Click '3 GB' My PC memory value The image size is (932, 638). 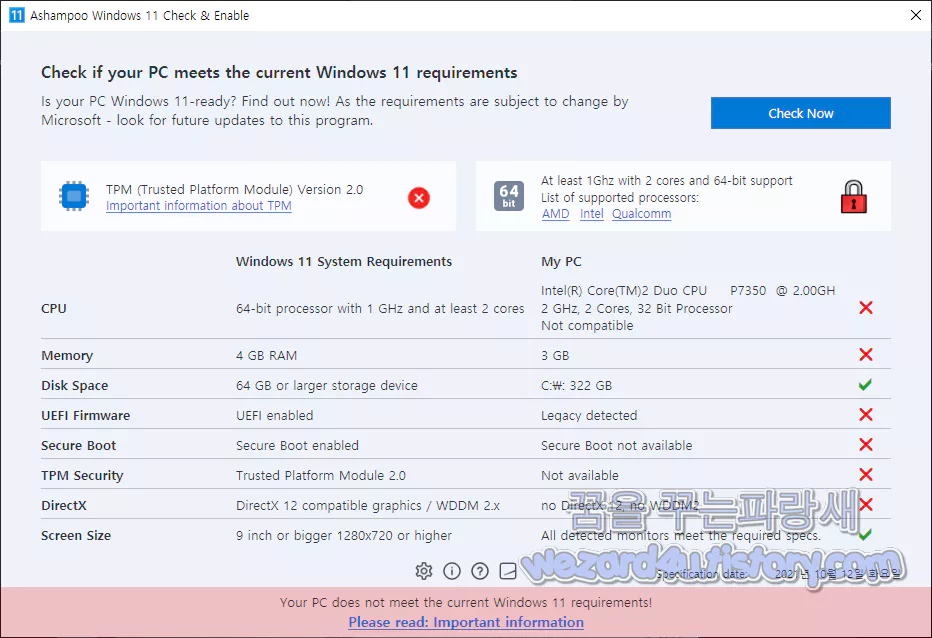click(x=555, y=356)
